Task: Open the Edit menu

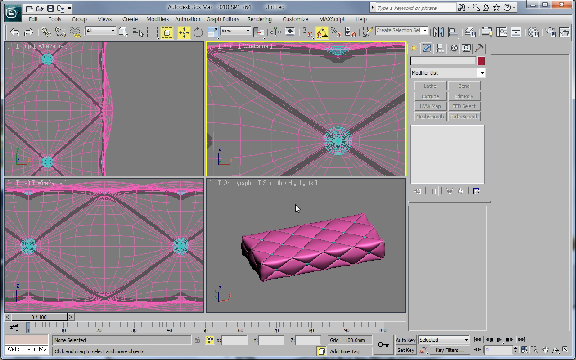Action: pos(33,19)
